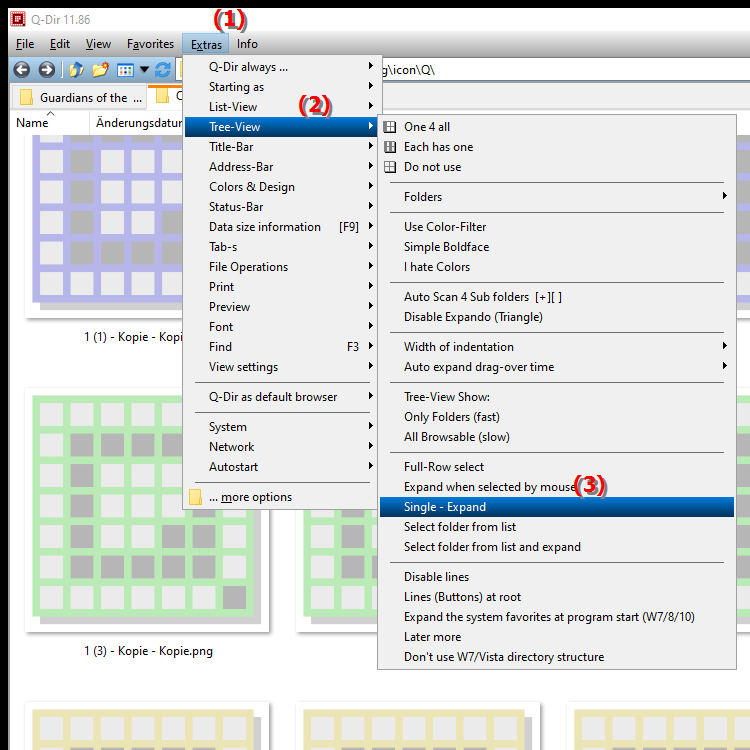
Task: Click the Extras menu
Action: click(206, 44)
